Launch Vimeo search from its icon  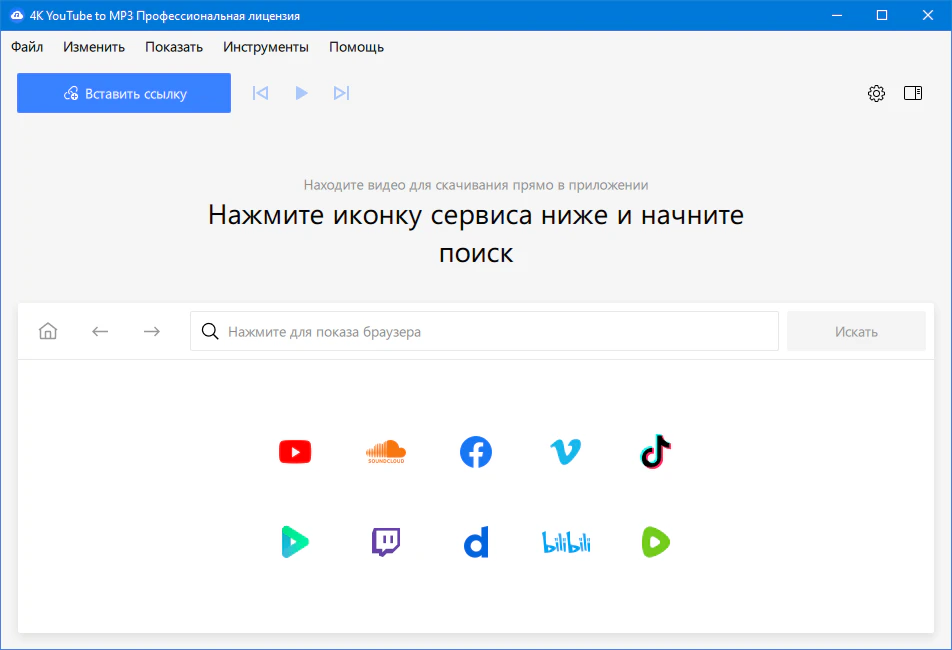click(566, 451)
